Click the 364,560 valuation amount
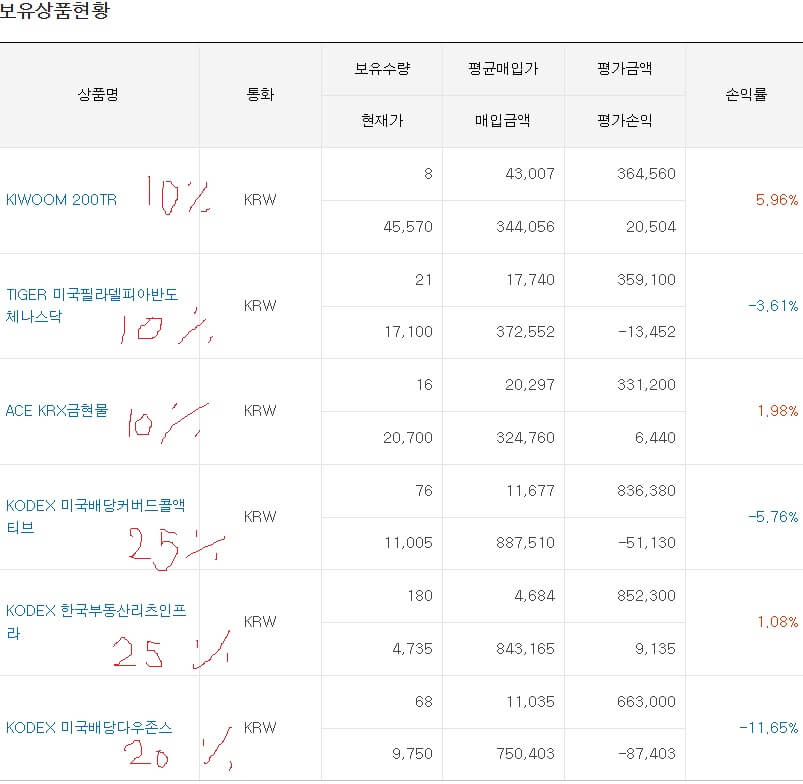Viewport: 803px width, 784px height. coord(646,174)
